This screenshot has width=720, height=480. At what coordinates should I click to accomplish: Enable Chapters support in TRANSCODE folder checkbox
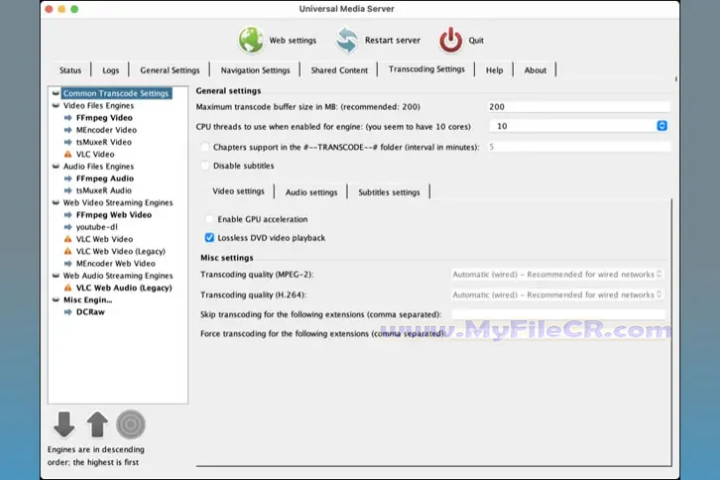click(x=205, y=147)
